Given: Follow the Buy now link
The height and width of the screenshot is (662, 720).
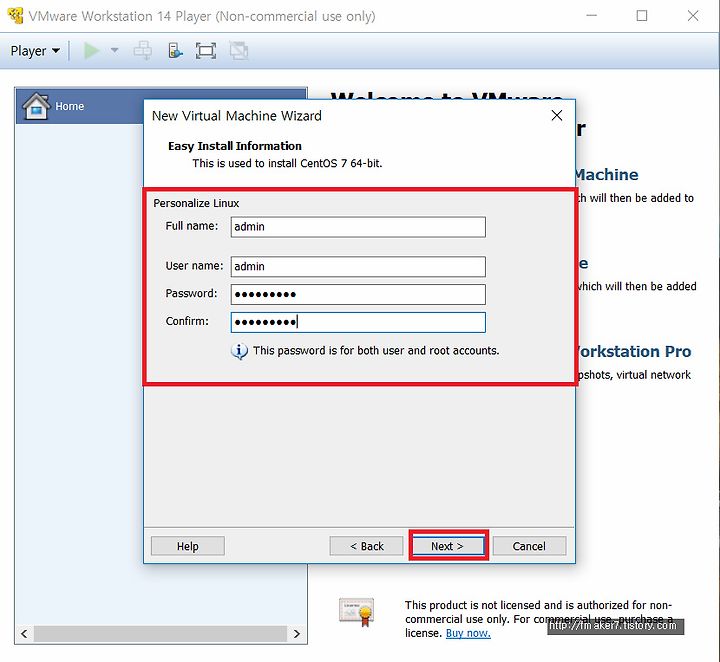Looking at the screenshot, I should (468, 633).
